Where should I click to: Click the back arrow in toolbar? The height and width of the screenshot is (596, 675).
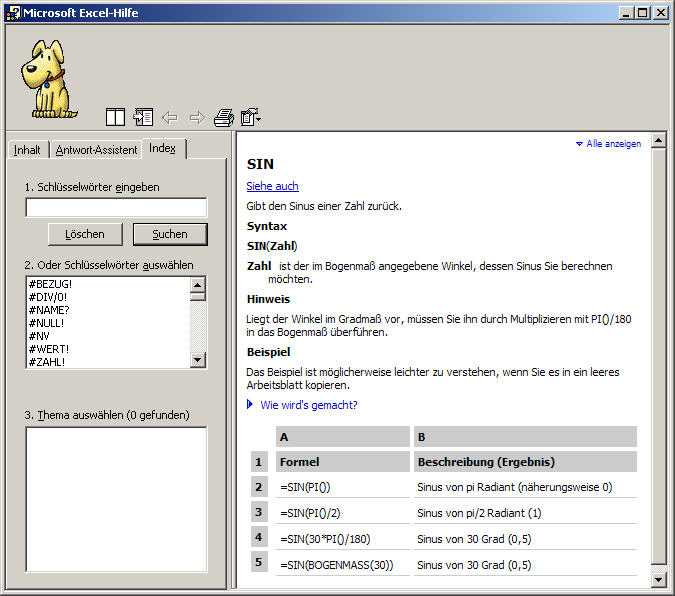coord(169,117)
